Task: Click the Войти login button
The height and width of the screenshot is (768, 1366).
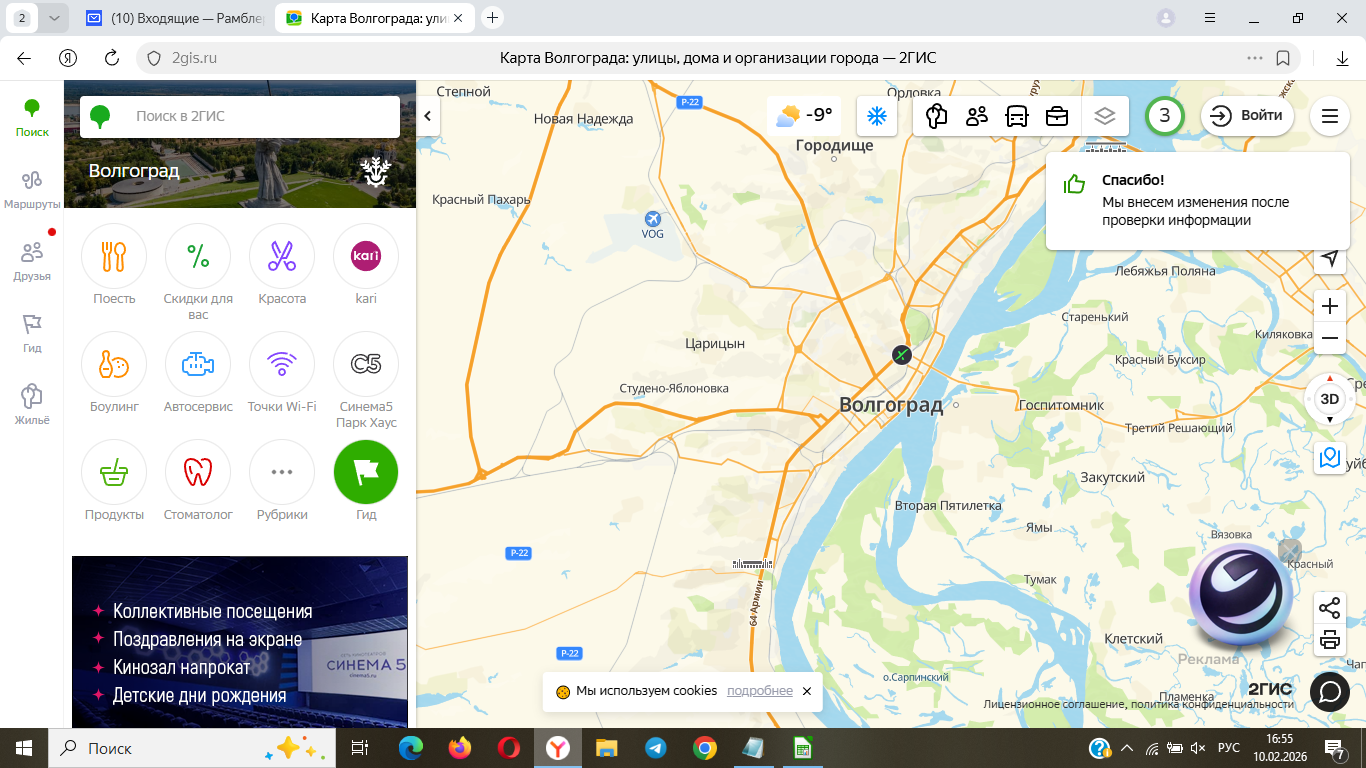Action: tap(1247, 116)
